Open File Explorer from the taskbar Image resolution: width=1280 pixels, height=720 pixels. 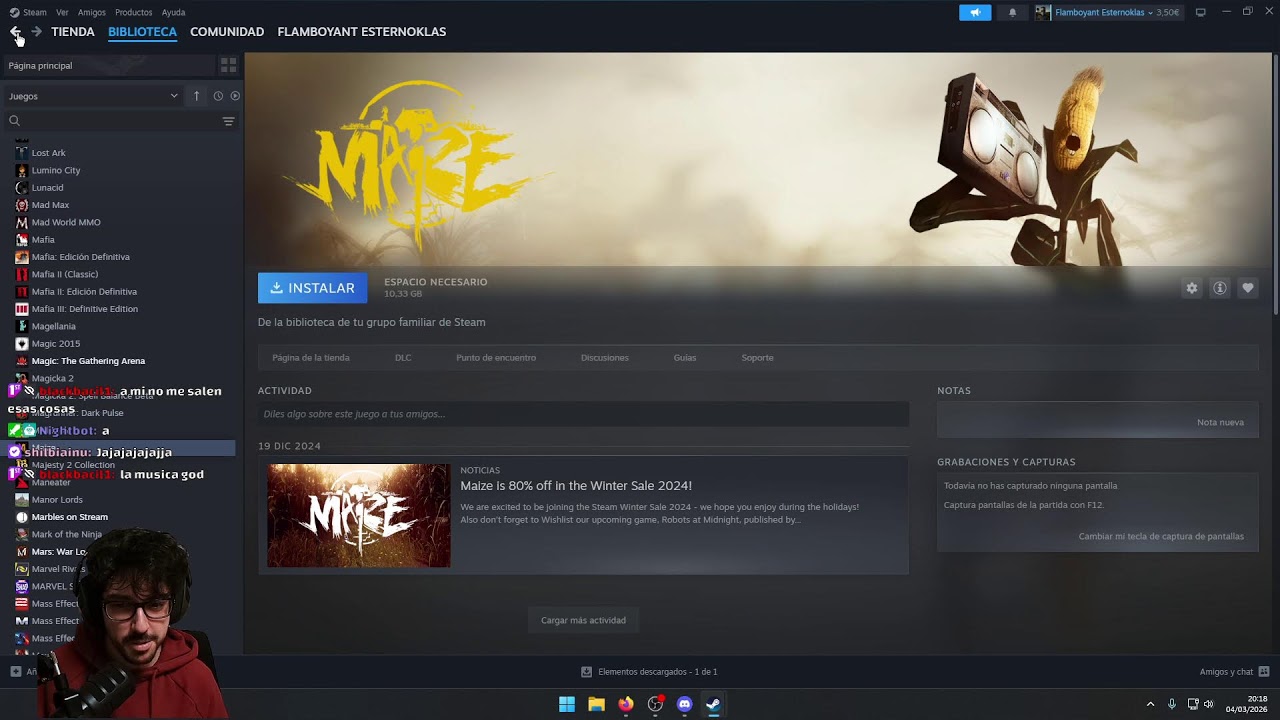(596, 704)
